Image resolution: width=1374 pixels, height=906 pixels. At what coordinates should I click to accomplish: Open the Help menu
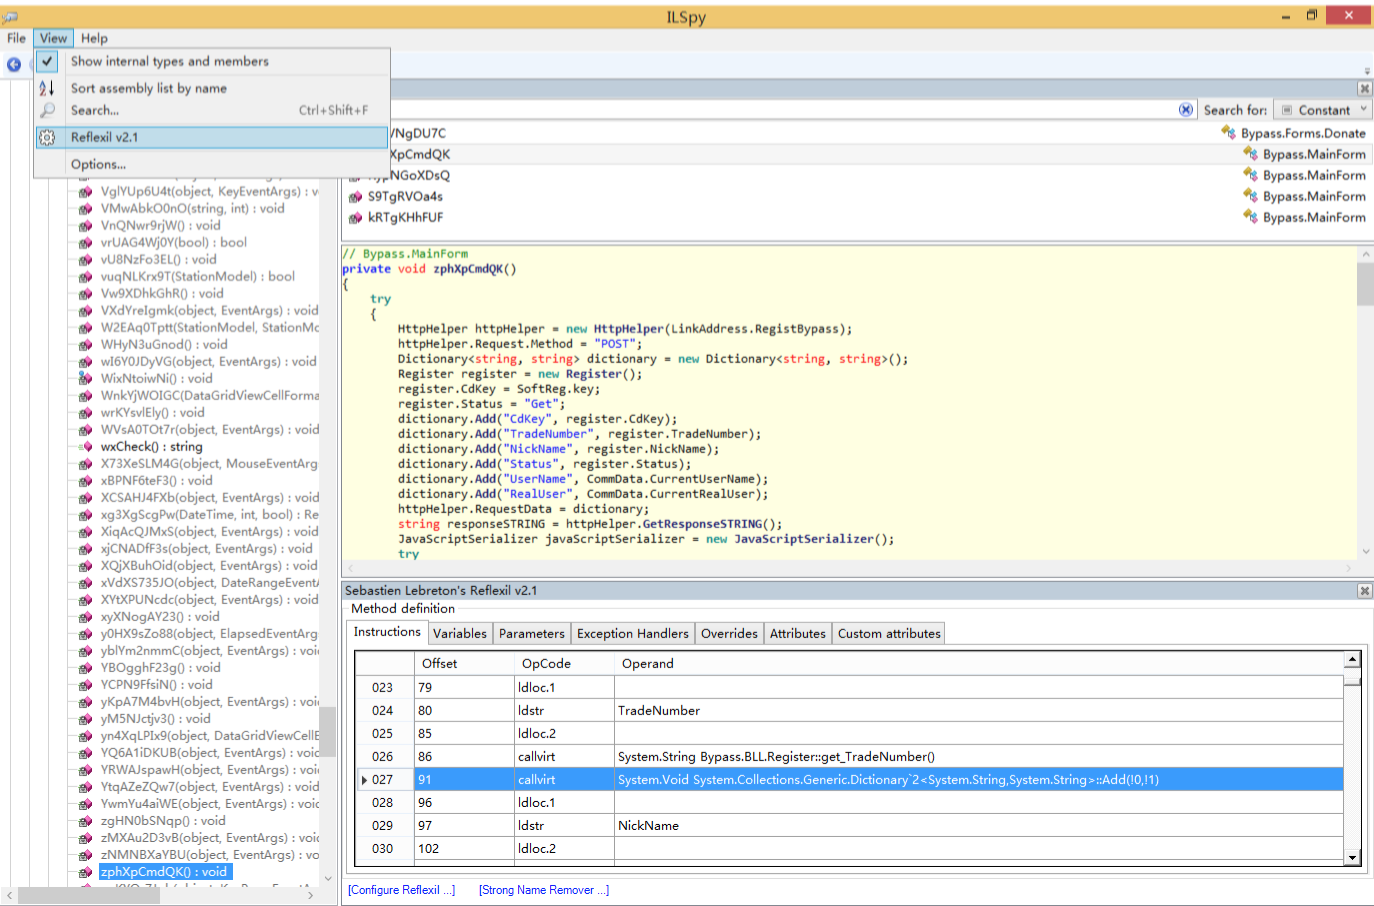[x=94, y=38]
